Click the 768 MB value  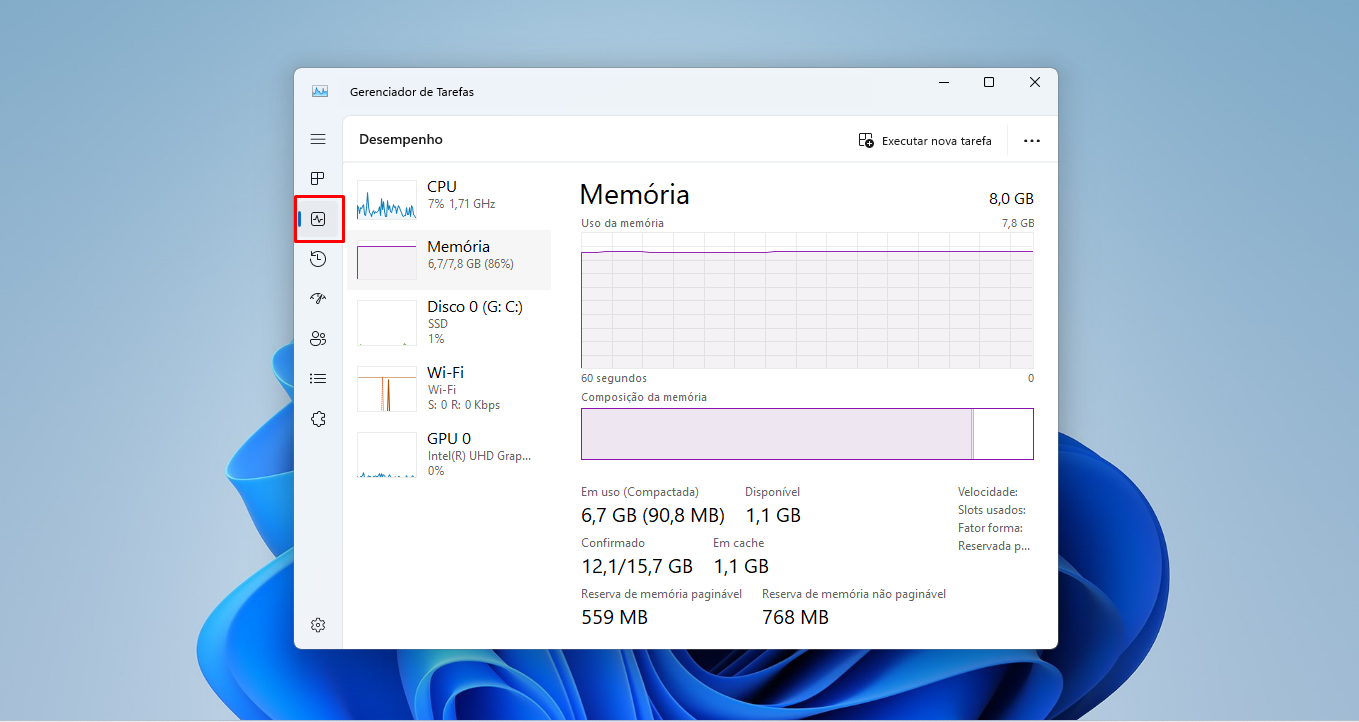796,618
